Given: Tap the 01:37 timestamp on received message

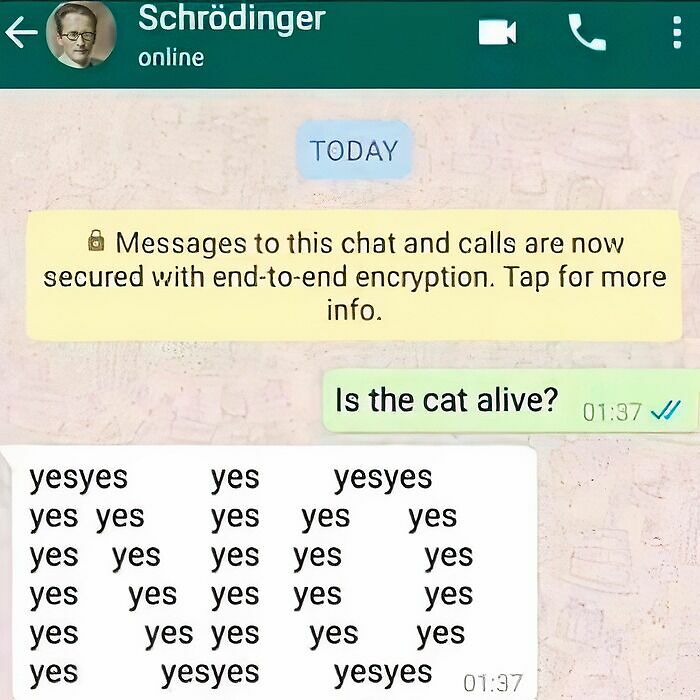Looking at the screenshot, I should click(493, 683).
